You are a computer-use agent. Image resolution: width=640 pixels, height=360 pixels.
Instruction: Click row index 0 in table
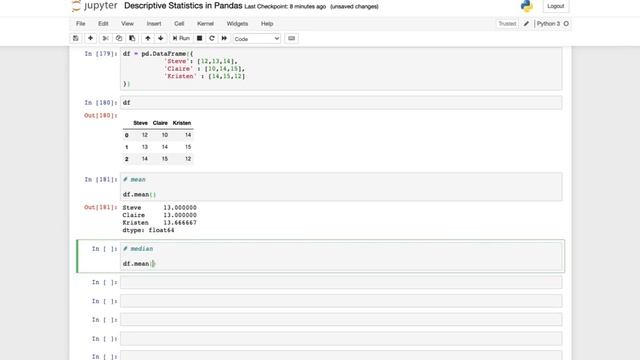coord(127,135)
